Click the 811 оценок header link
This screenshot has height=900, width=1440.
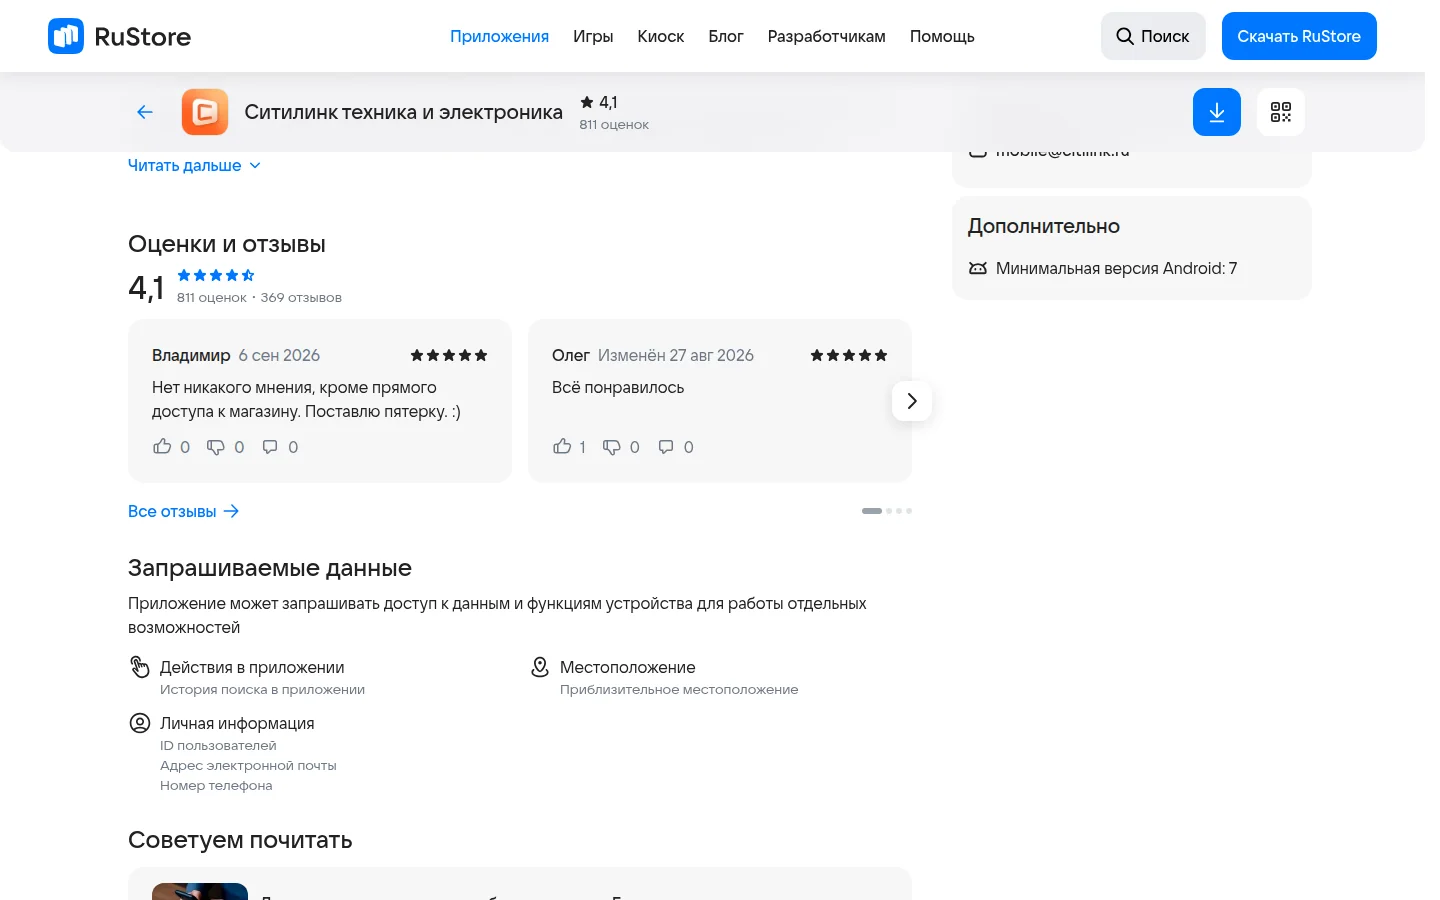point(614,124)
